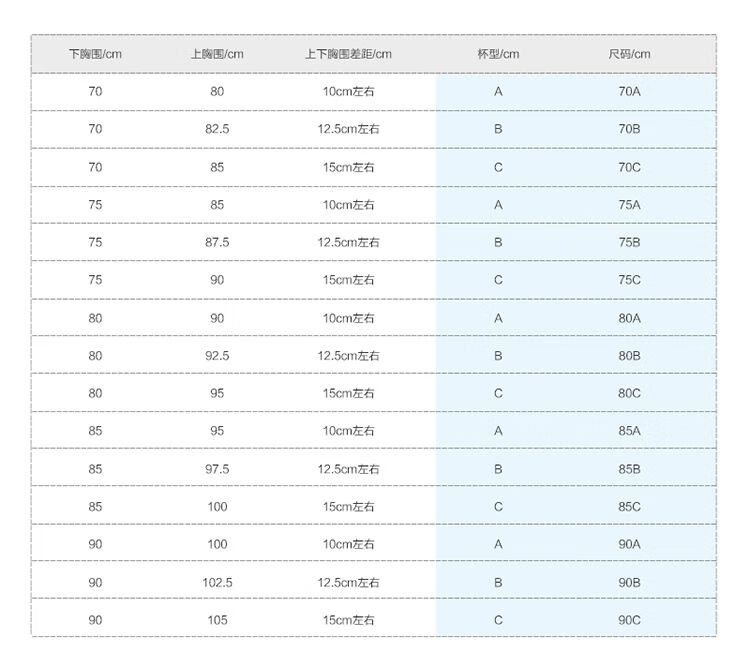Click the 92.5 upper bust cell

[217, 355]
